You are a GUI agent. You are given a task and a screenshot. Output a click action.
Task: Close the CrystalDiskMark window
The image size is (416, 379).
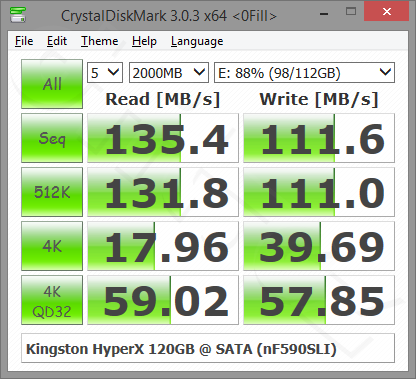click(387, 12)
